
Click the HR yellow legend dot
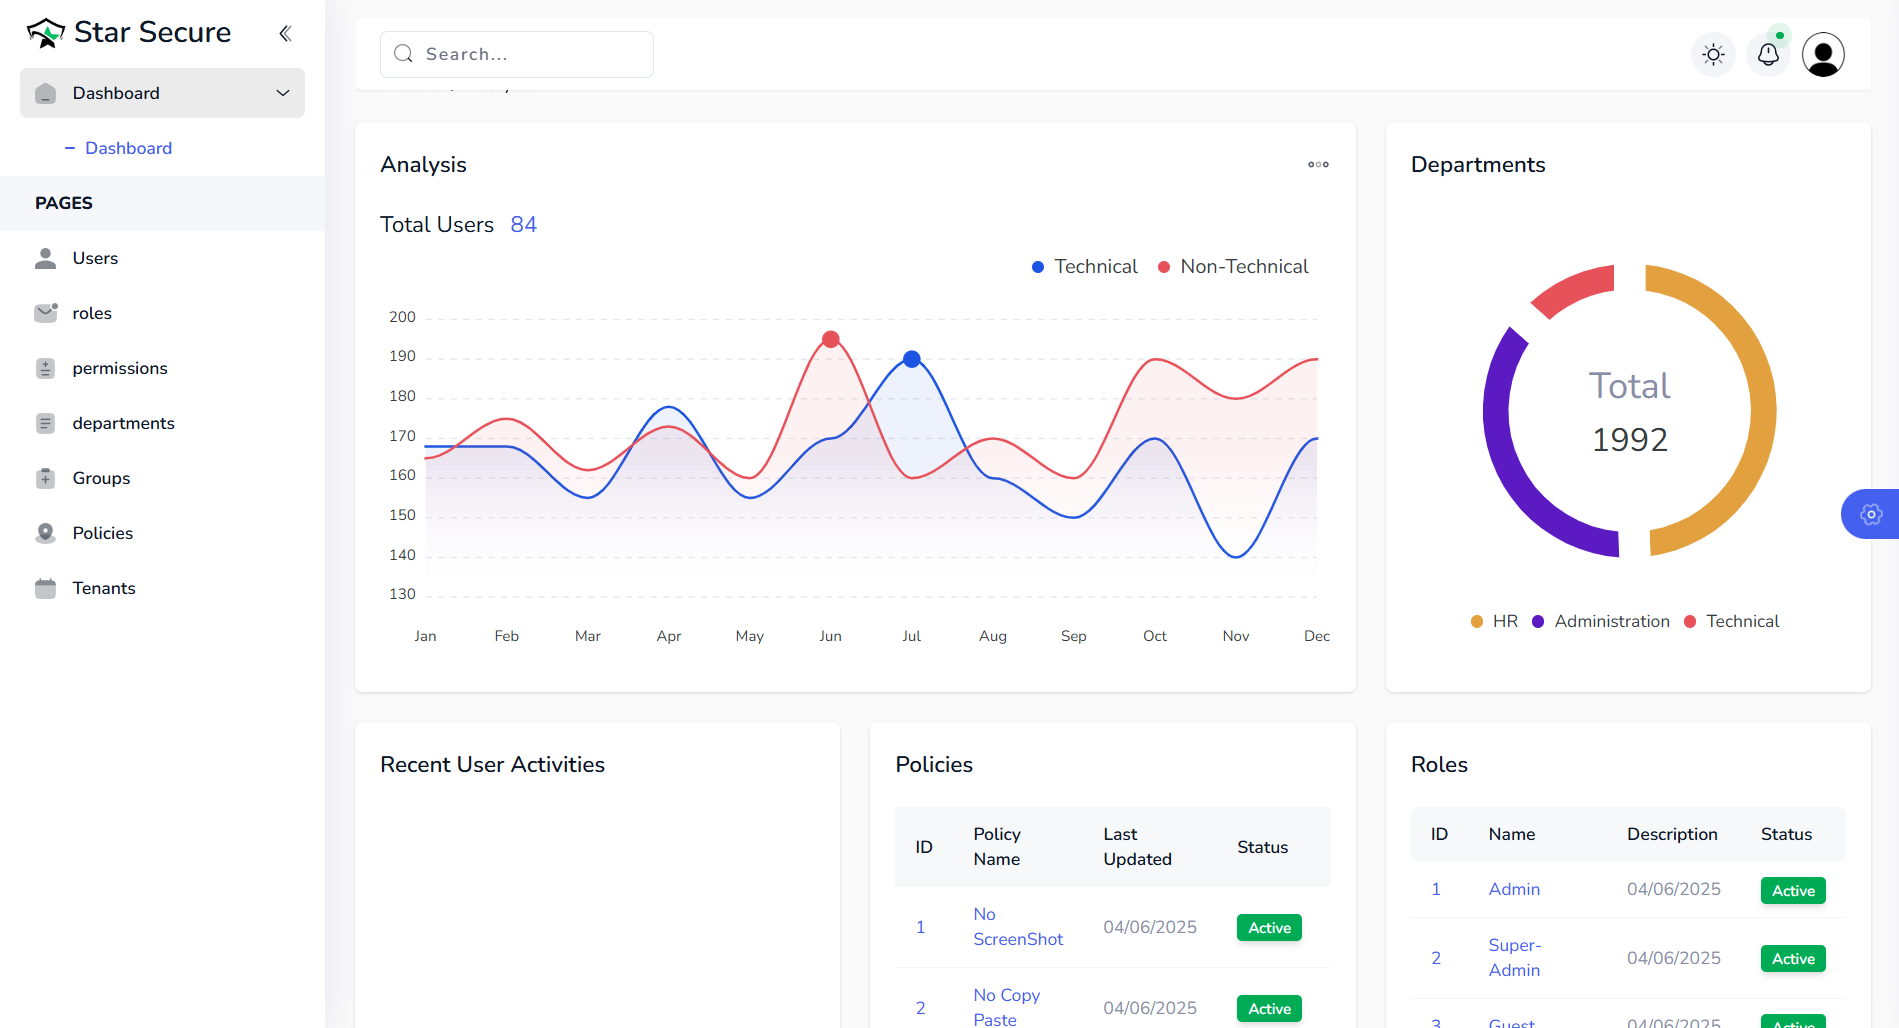point(1477,621)
